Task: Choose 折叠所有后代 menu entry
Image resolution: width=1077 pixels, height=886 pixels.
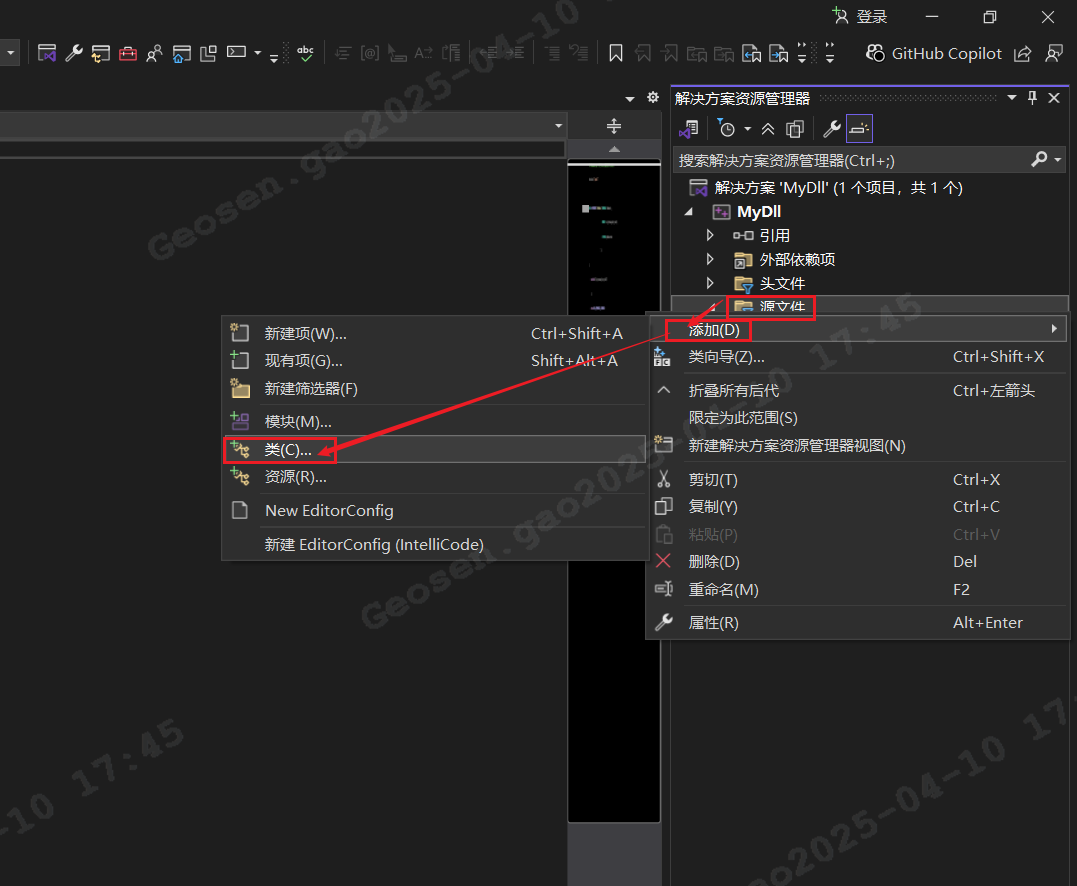Action: (858, 391)
